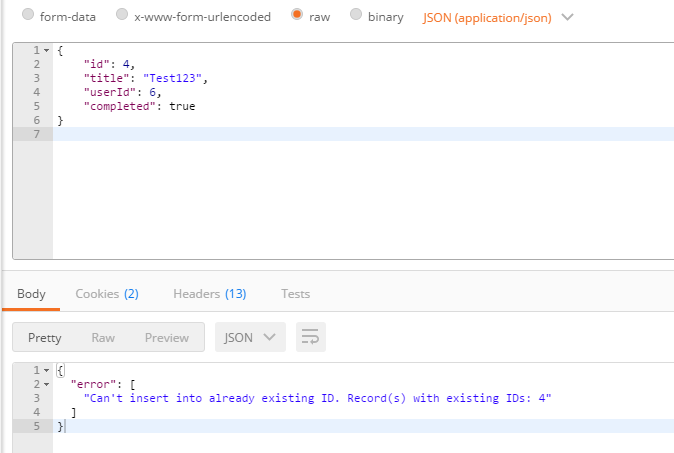Viewport: 674px width, 453px height.
Task: Toggle the line wrap icon
Action: [x=310, y=337]
